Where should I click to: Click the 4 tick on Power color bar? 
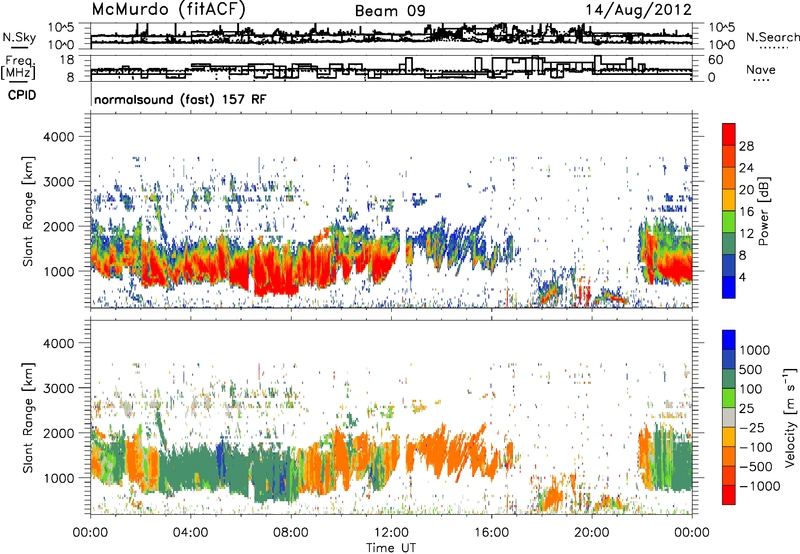click(x=742, y=277)
